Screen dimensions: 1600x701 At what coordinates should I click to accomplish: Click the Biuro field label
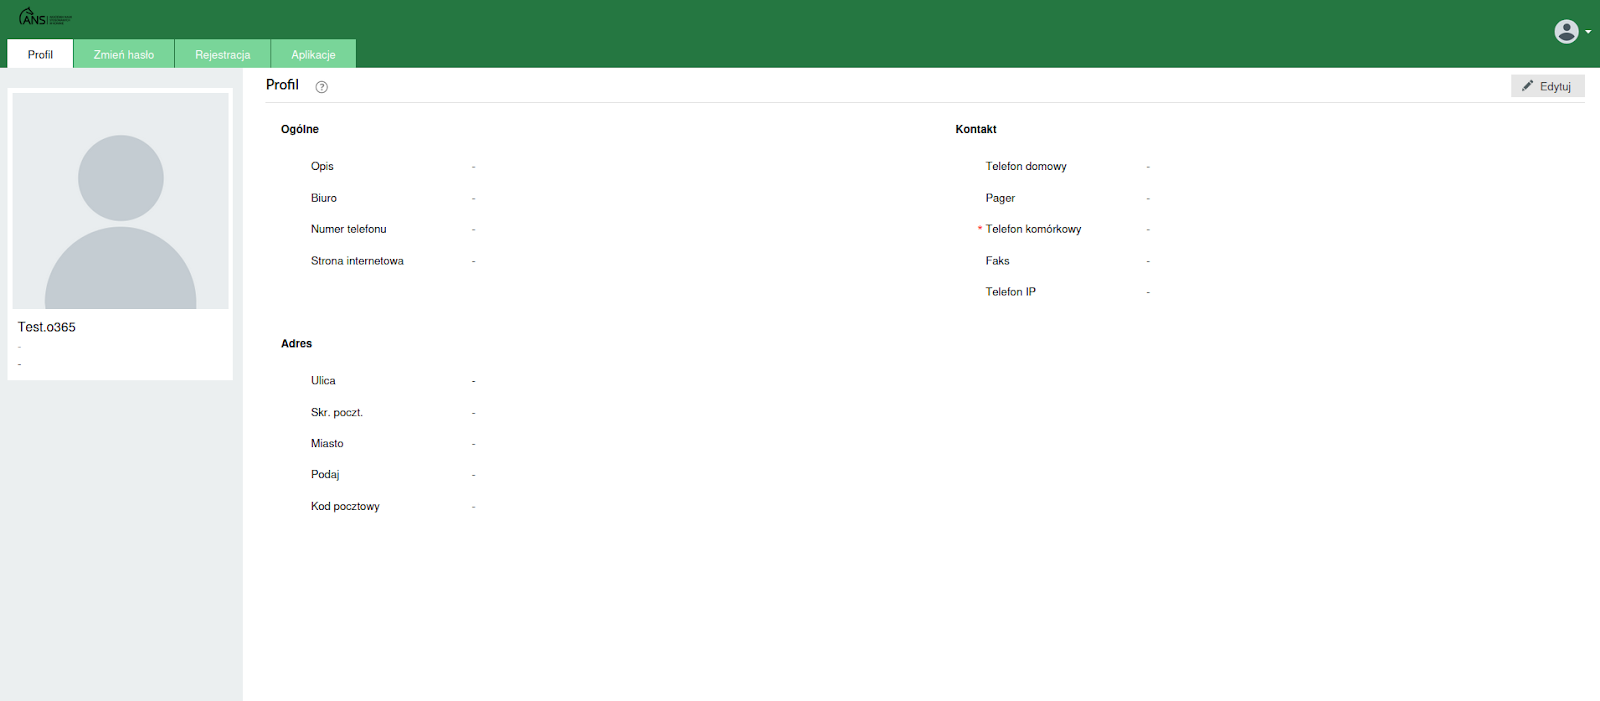324,198
